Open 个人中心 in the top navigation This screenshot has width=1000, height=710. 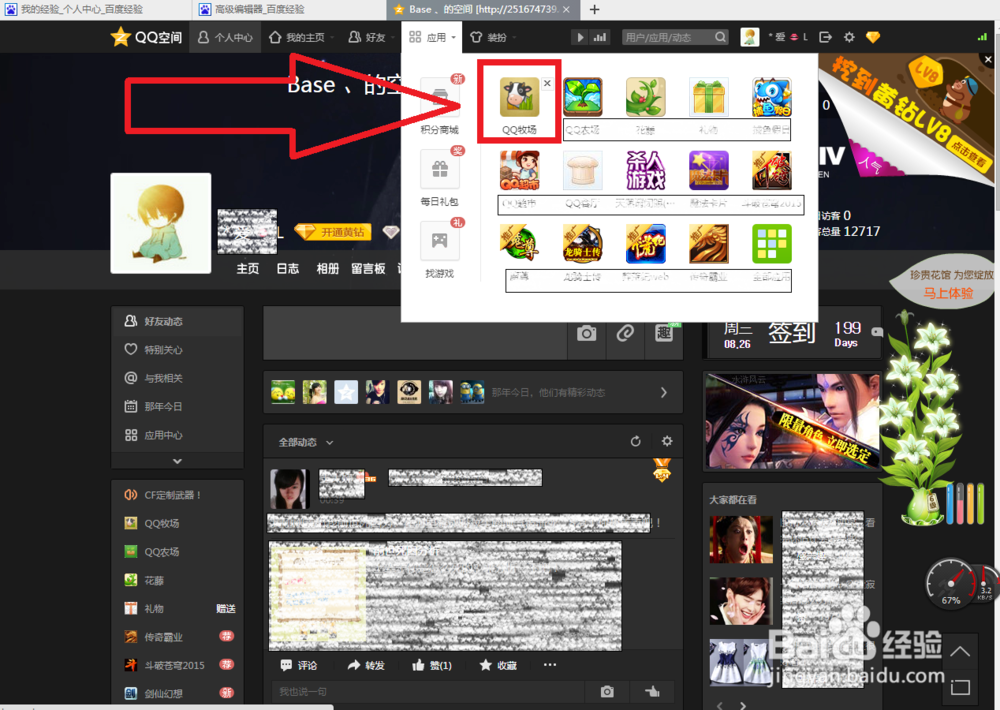(225, 38)
